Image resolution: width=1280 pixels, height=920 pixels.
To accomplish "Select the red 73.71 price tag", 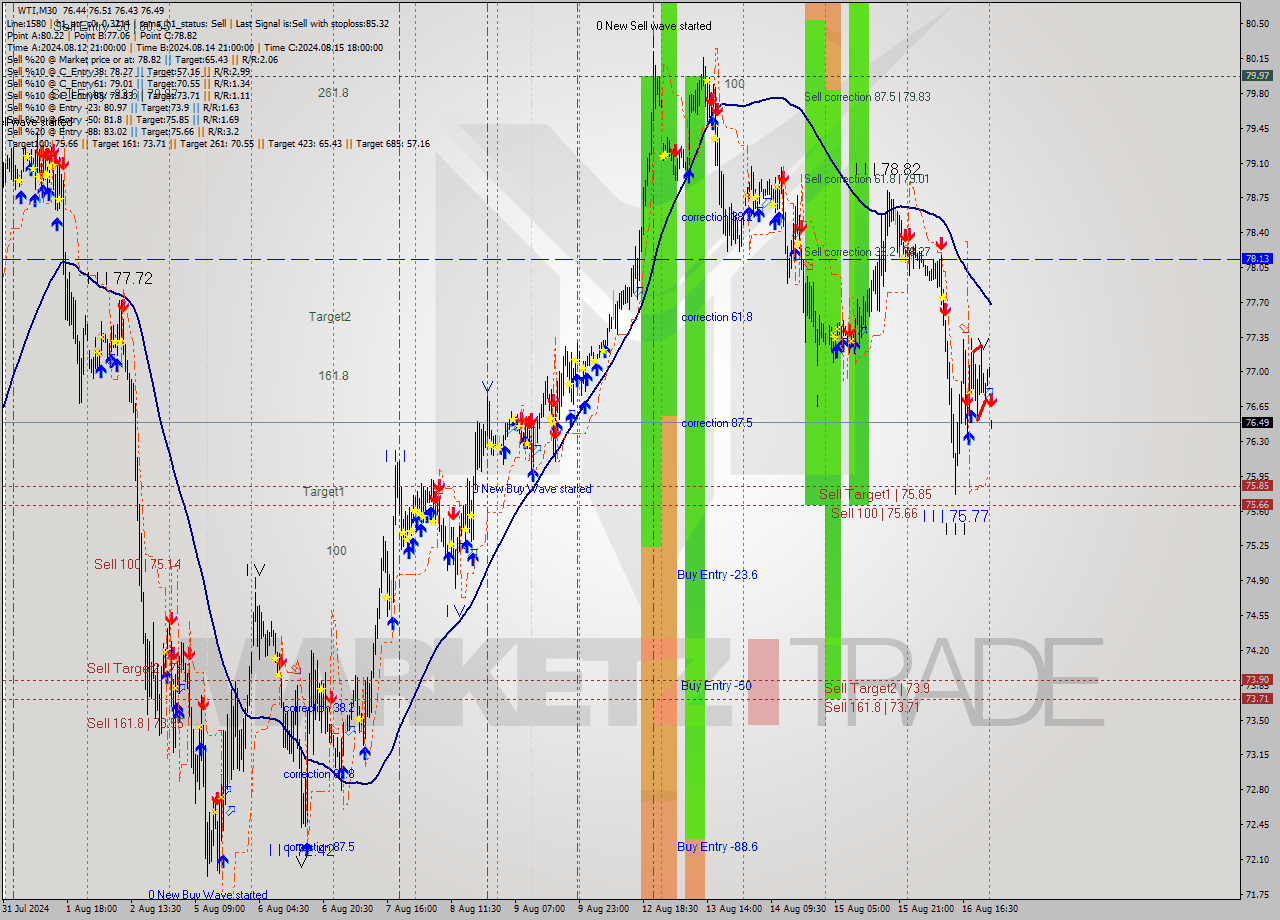I will tap(1257, 699).
